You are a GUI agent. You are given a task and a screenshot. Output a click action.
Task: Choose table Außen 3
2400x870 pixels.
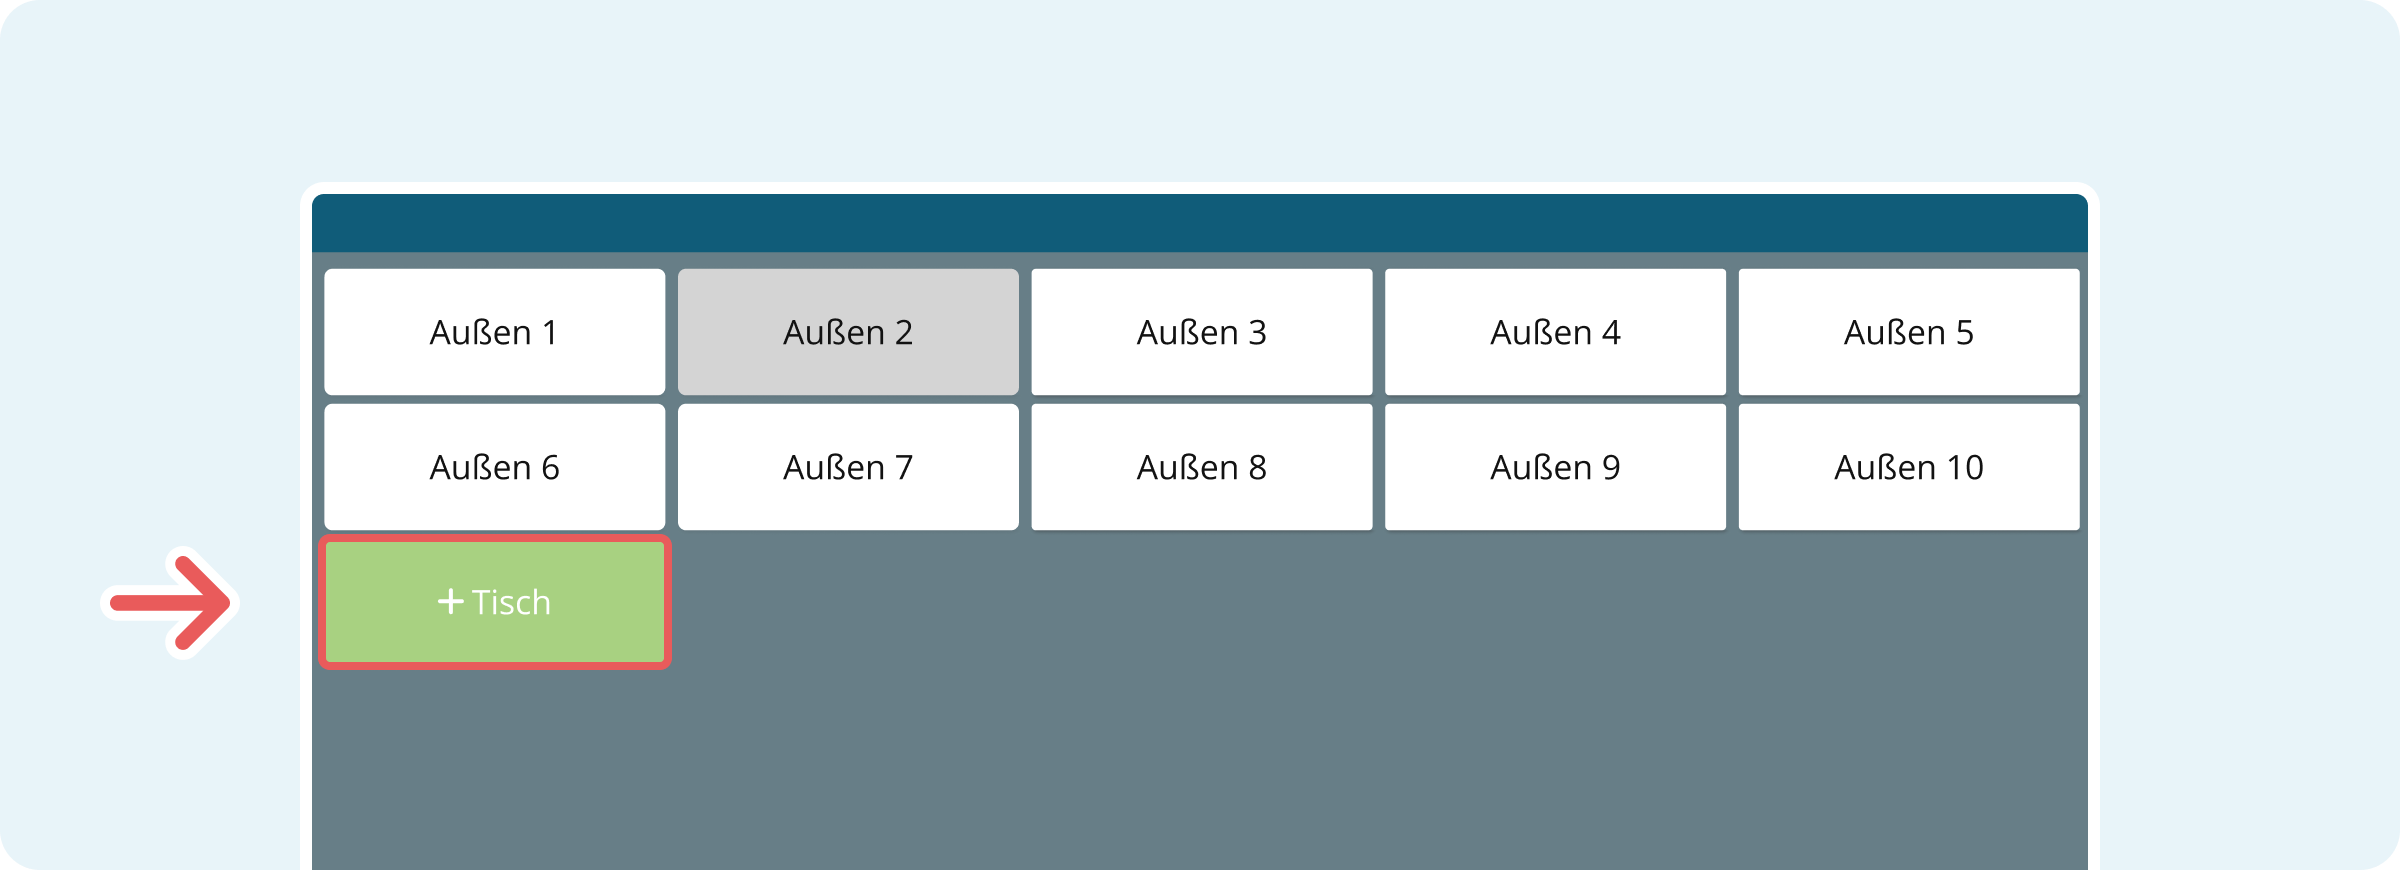point(1201,332)
